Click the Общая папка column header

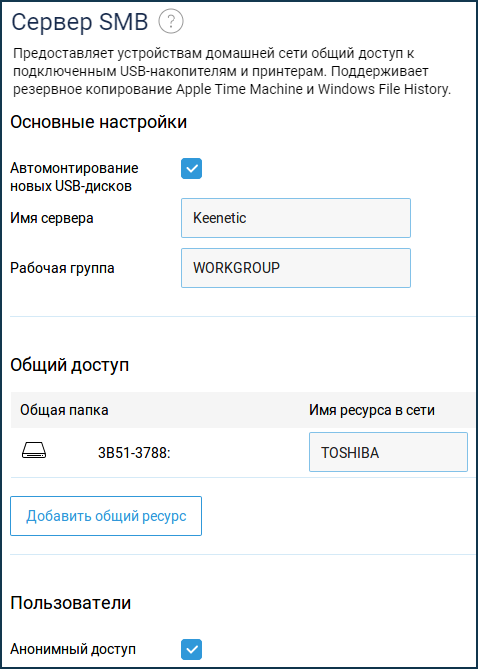coord(64,410)
